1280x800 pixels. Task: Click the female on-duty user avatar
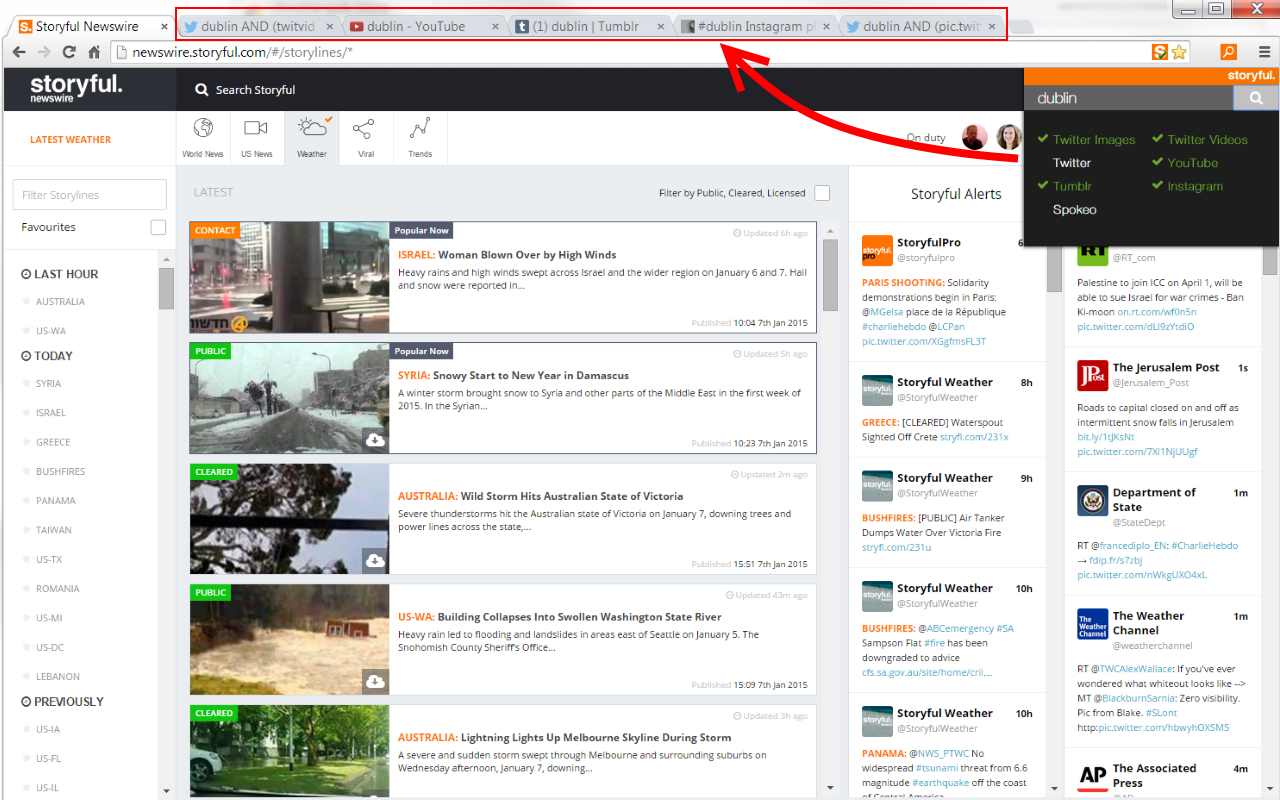pyautogui.click(x=1009, y=137)
